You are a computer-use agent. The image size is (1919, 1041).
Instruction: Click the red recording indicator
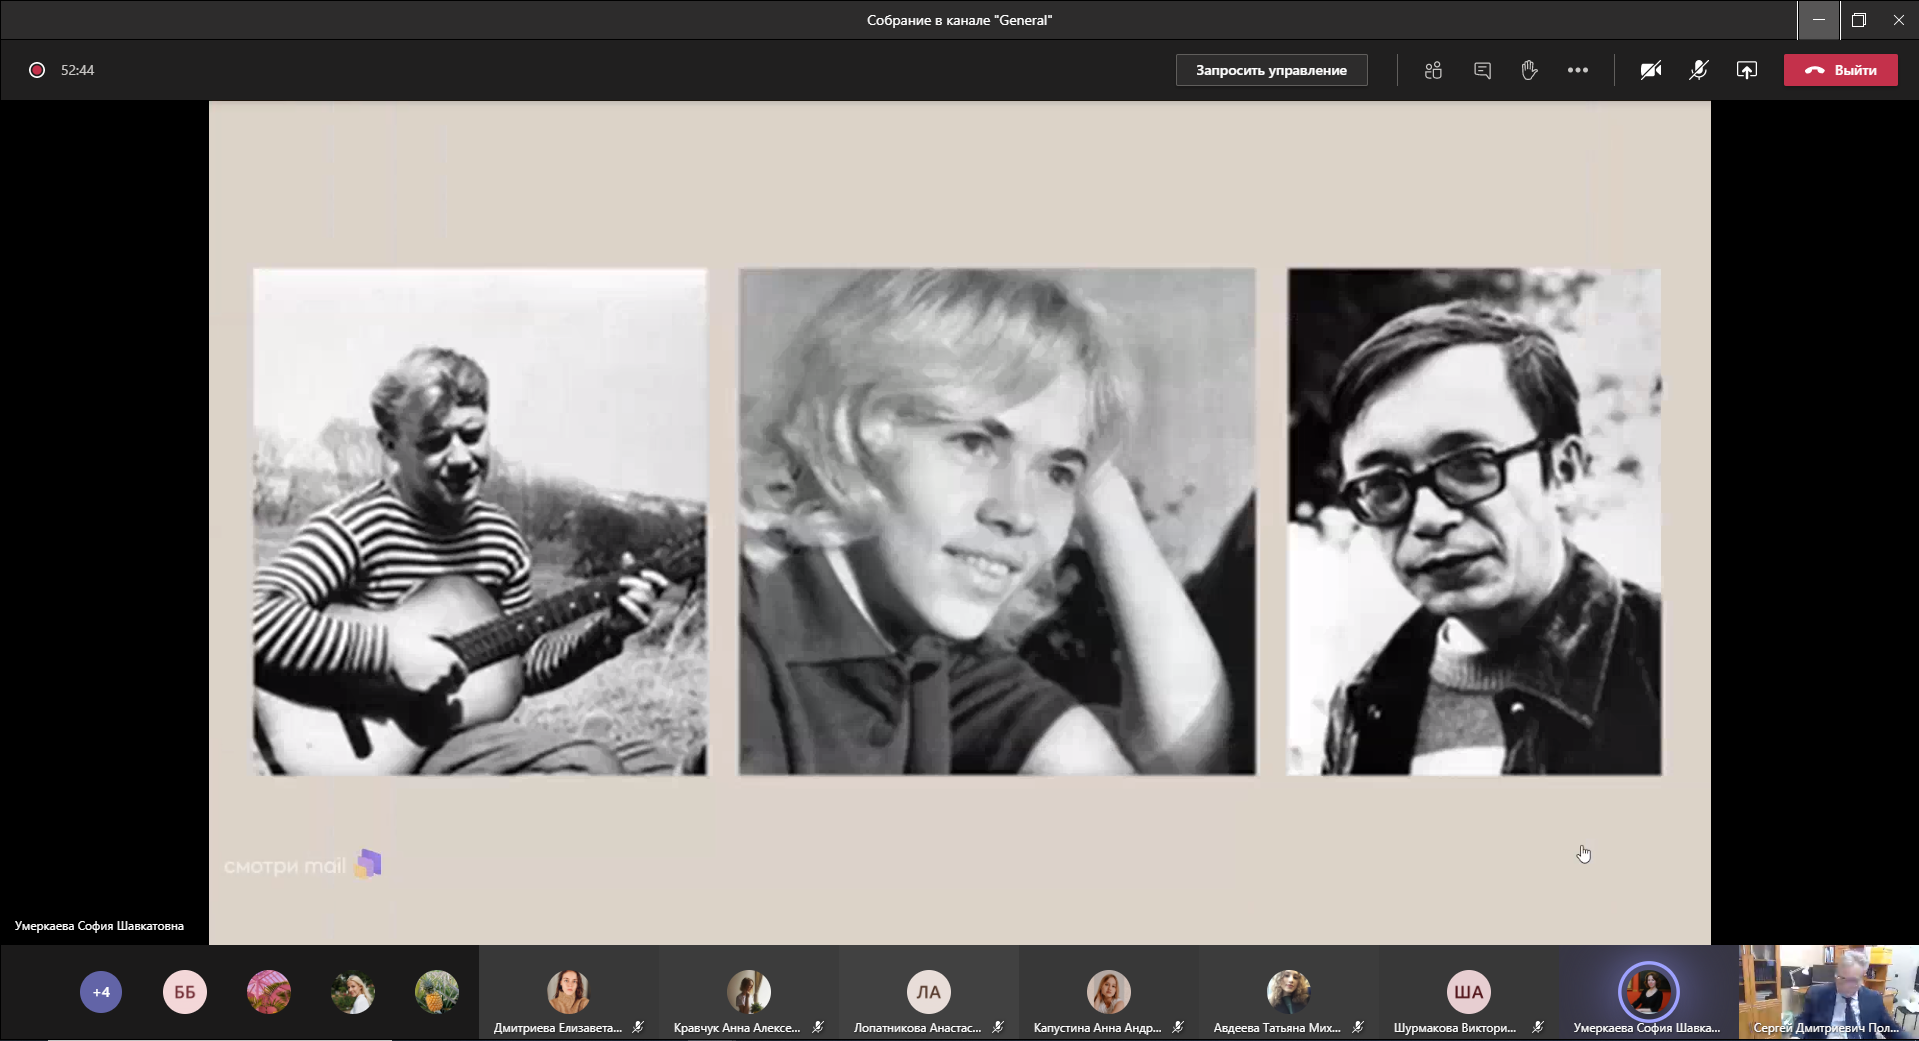click(37, 70)
